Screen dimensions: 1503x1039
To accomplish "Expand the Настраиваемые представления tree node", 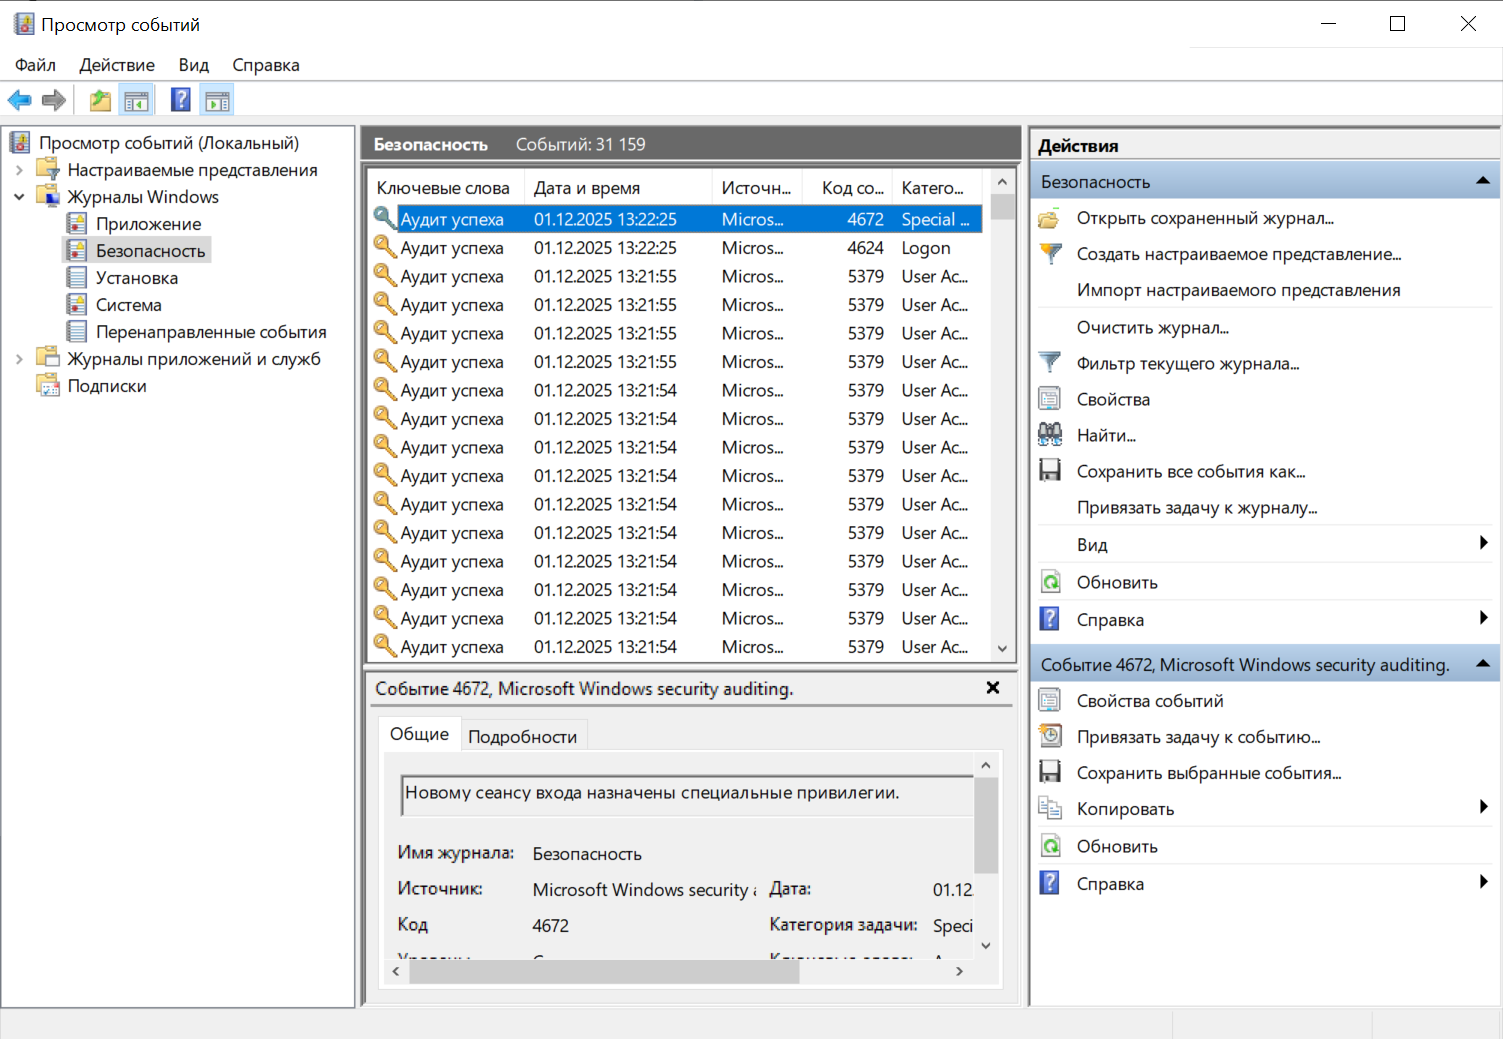I will [x=19, y=170].
